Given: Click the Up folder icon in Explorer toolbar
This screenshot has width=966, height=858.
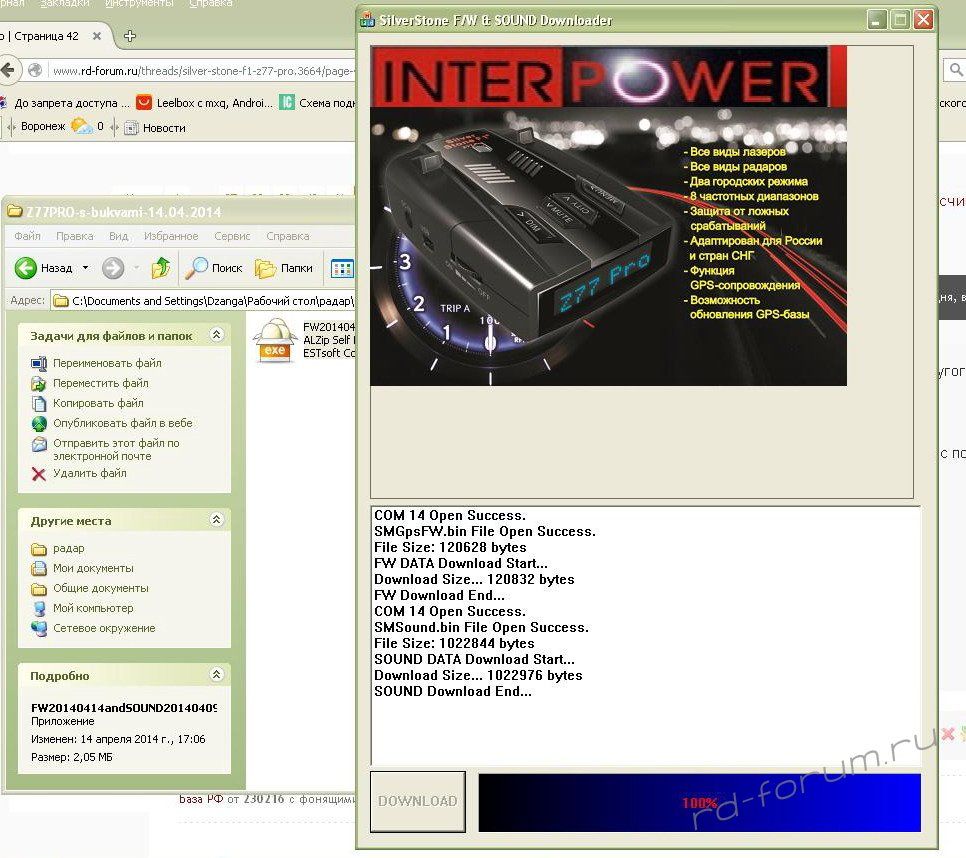Looking at the screenshot, I should coord(161,268).
